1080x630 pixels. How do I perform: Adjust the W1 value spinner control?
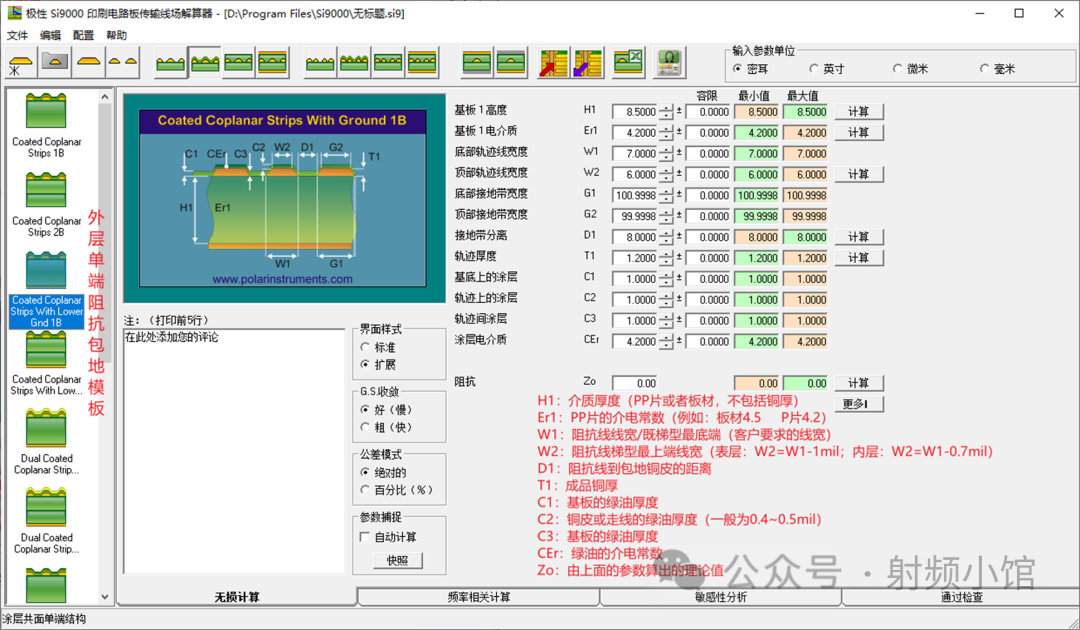pyautogui.click(x=667, y=154)
